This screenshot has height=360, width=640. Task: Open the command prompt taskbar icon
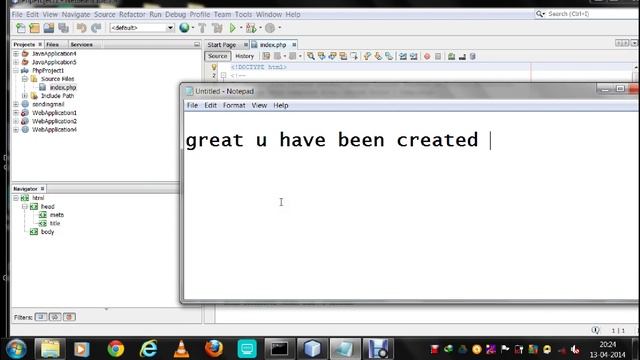coord(280,349)
